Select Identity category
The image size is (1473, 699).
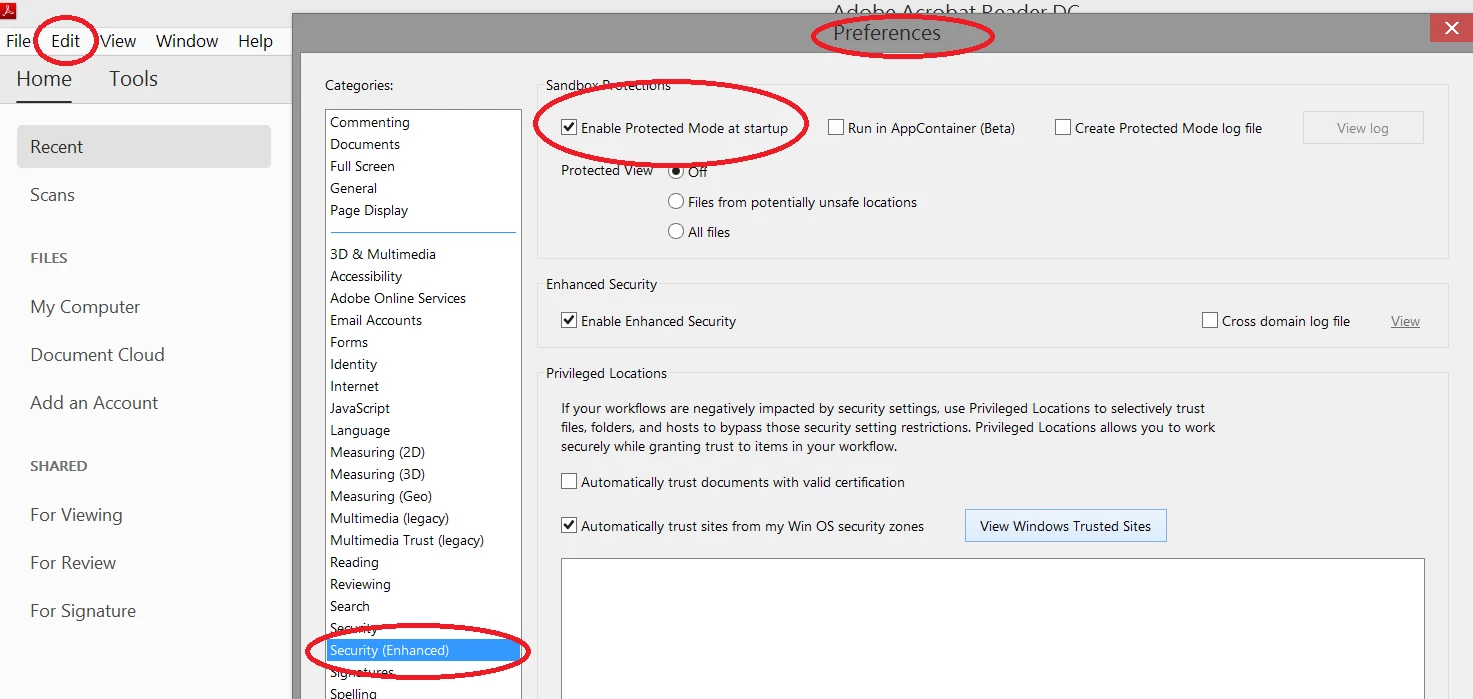pos(354,364)
